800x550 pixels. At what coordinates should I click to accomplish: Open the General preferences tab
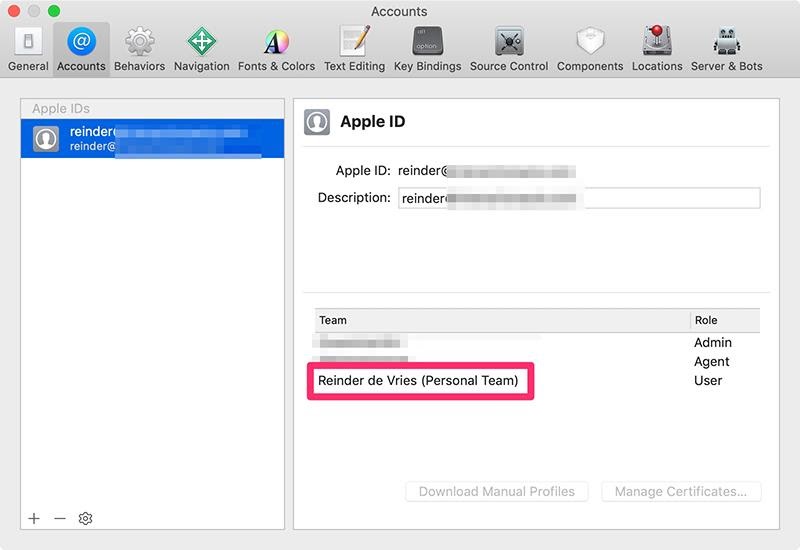pos(28,49)
